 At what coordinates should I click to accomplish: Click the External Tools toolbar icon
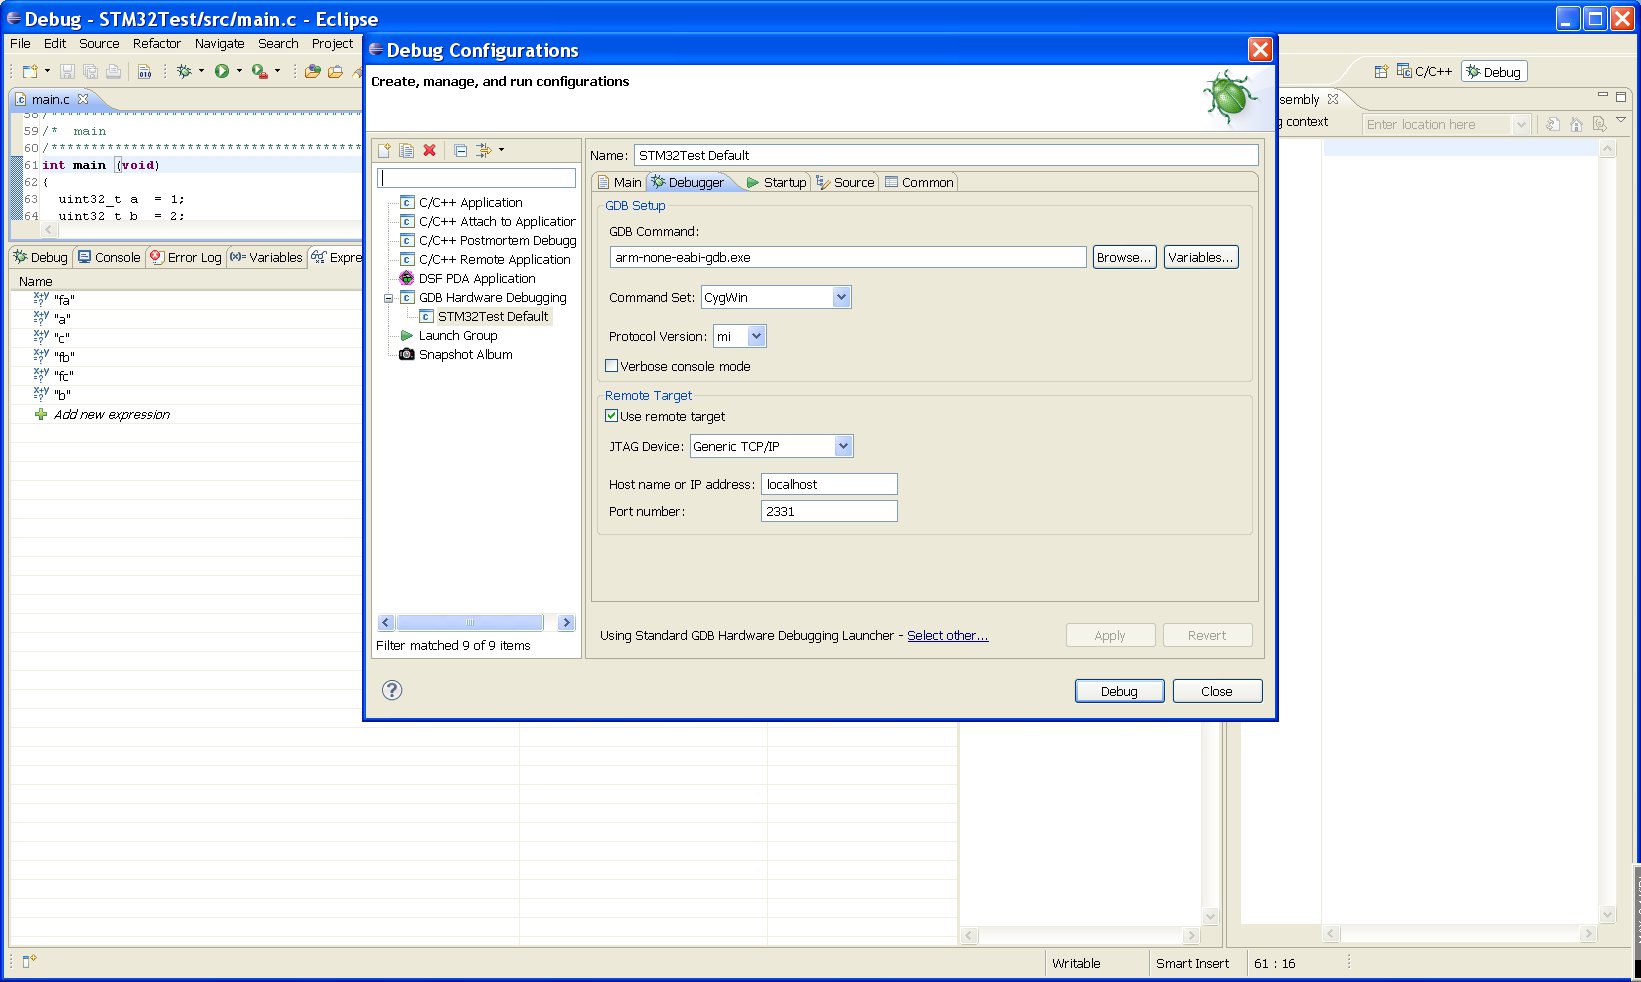(x=259, y=71)
